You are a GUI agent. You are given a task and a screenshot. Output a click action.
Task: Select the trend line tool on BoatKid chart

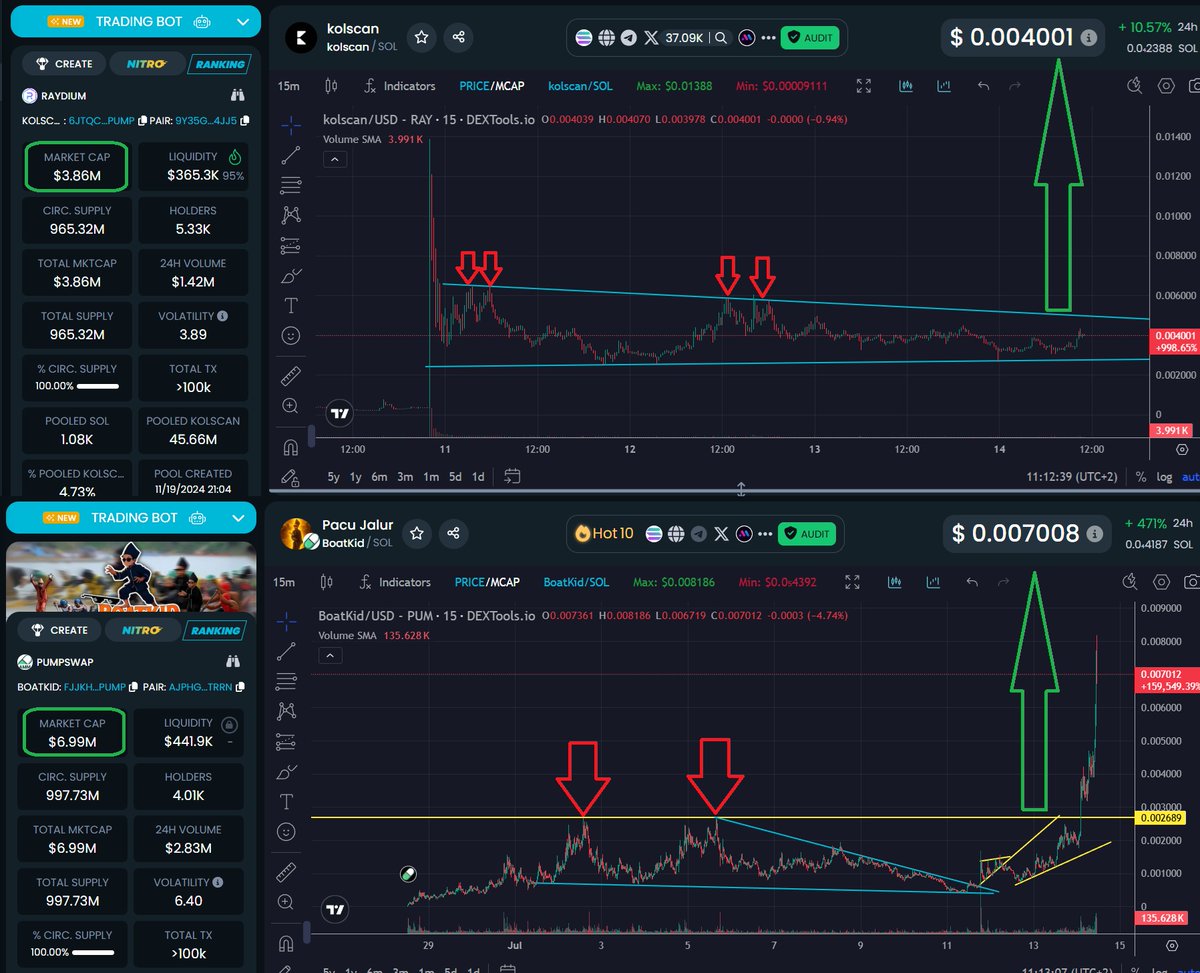click(x=287, y=651)
